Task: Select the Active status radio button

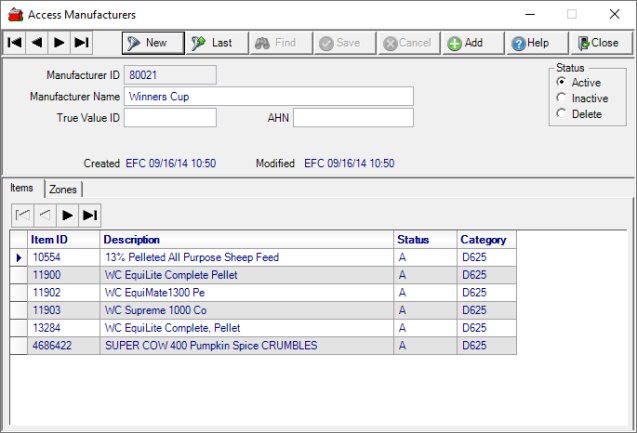Action: click(562, 83)
